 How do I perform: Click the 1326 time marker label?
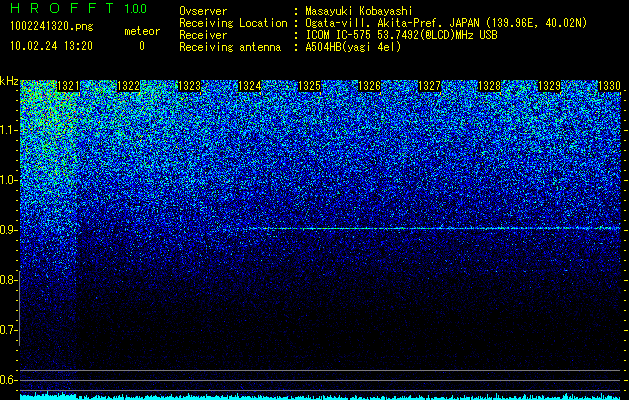coord(369,86)
